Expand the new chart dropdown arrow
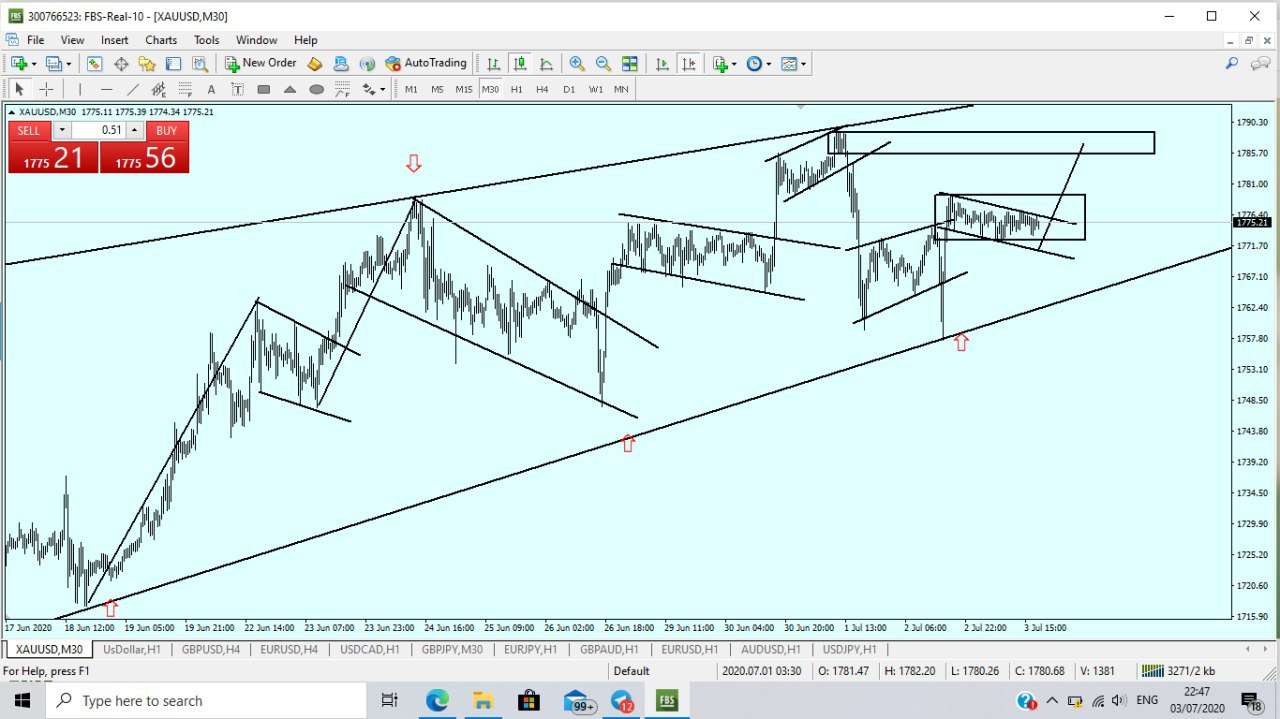This screenshot has width=1280, height=719. 34,64
